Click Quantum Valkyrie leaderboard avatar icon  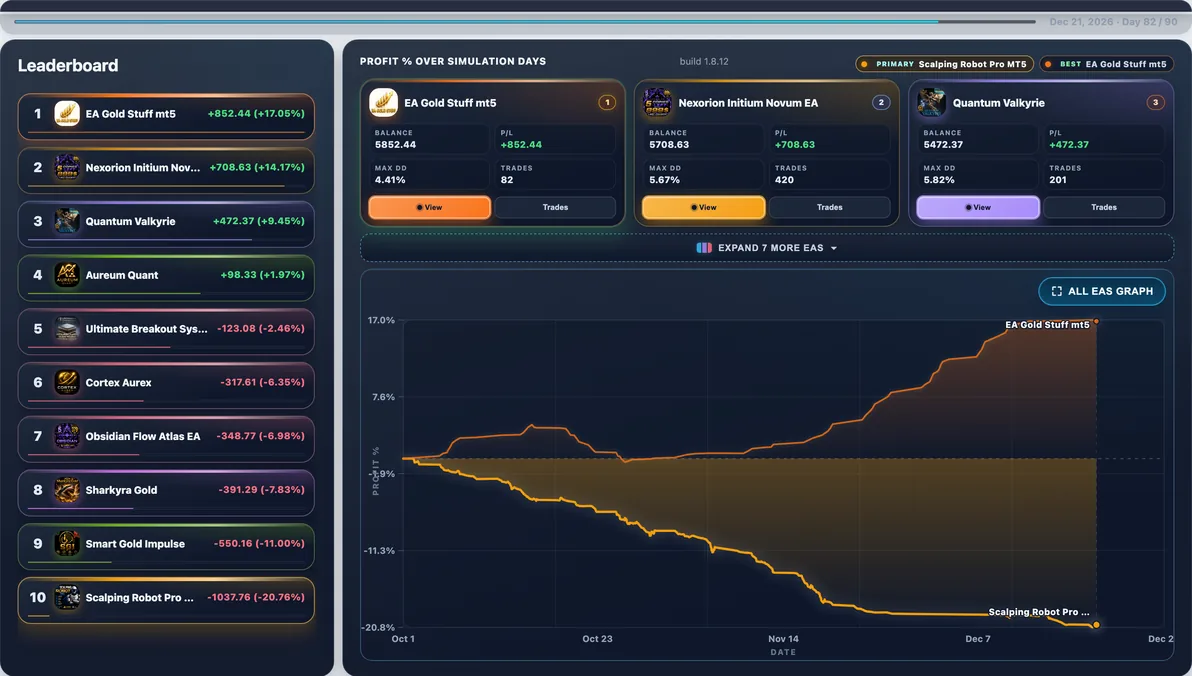67,221
